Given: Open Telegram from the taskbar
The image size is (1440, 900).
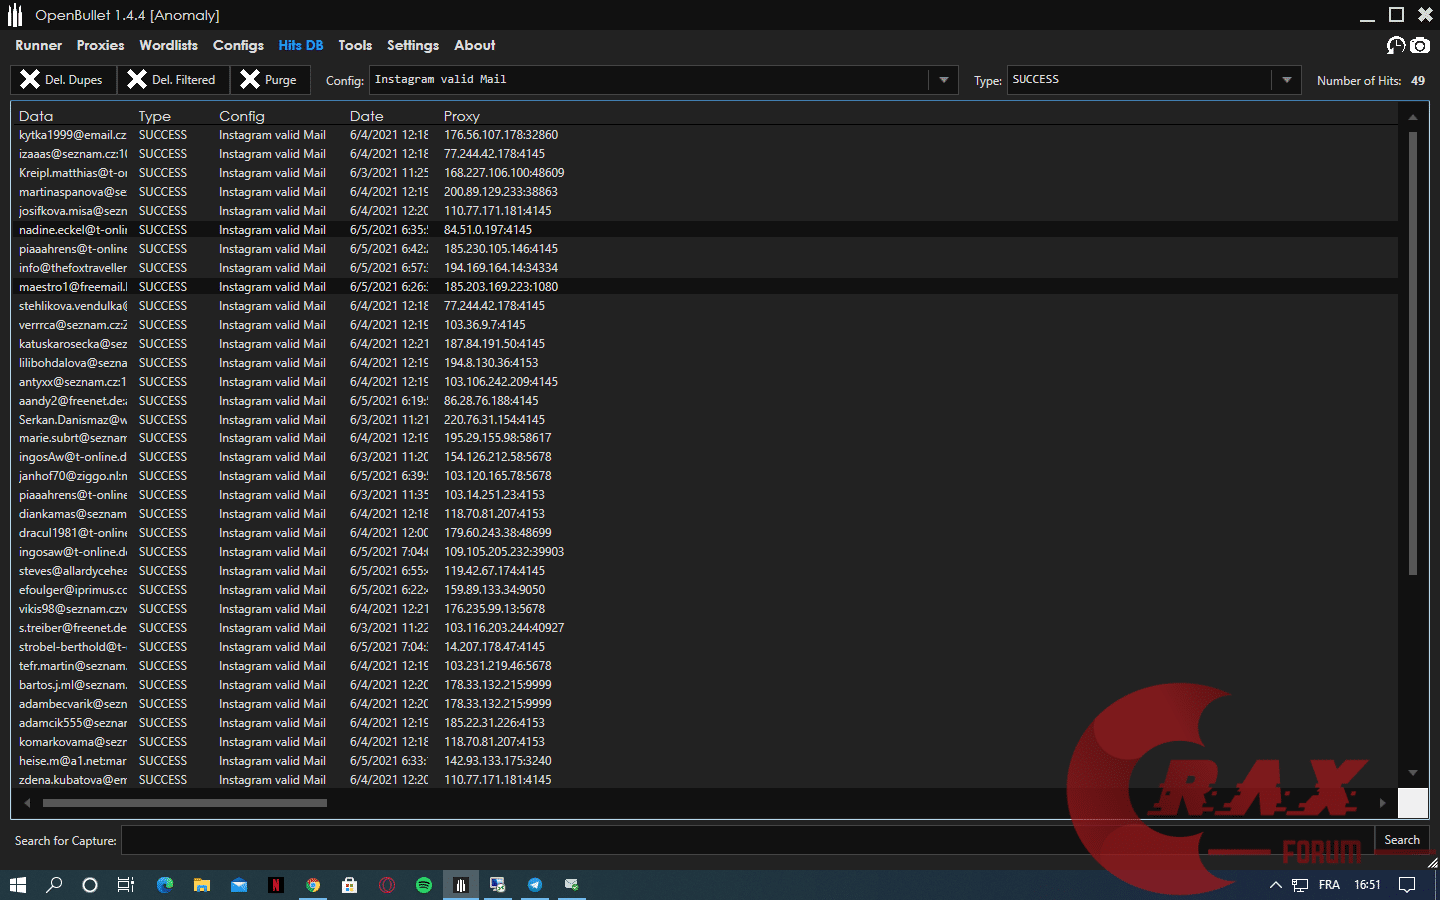Looking at the screenshot, I should 534,884.
